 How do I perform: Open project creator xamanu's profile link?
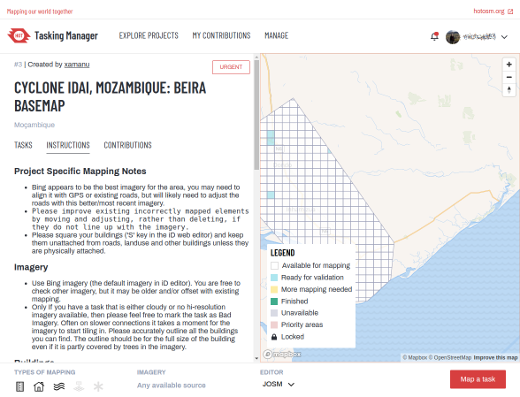(77, 64)
